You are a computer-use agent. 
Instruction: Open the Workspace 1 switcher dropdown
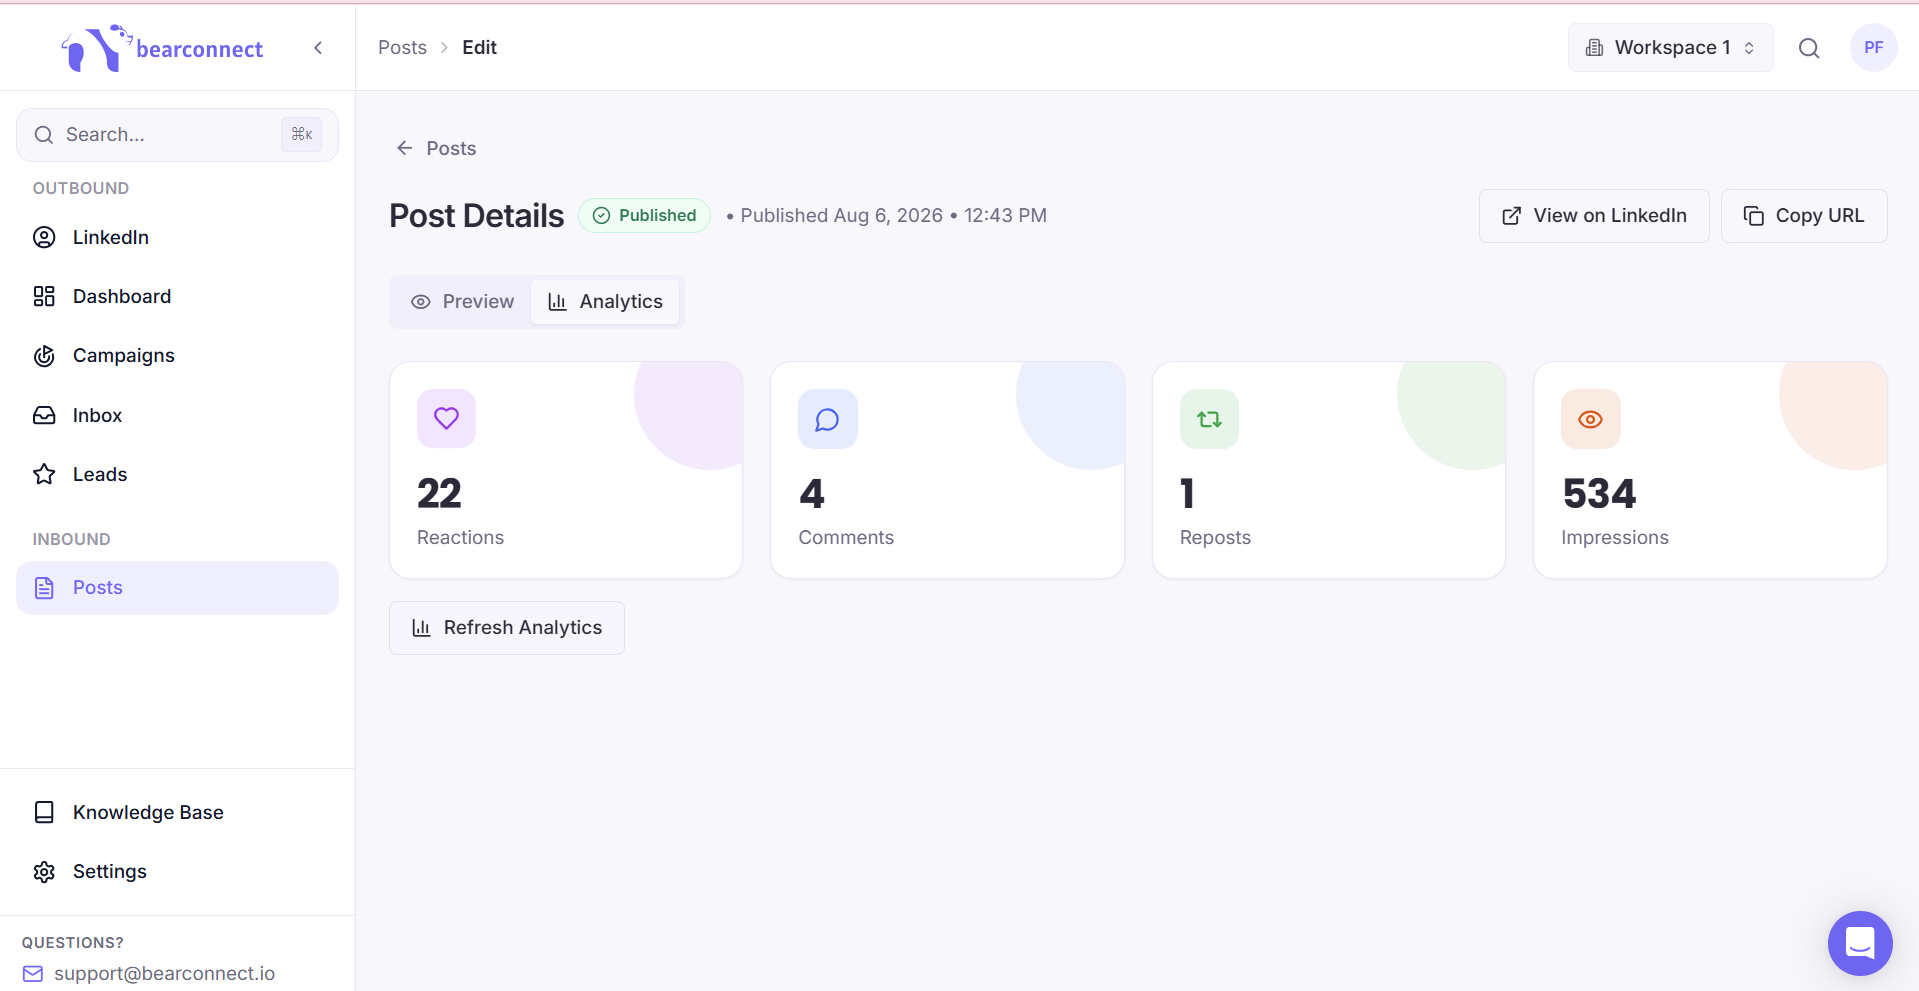(x=1670, y=48)
